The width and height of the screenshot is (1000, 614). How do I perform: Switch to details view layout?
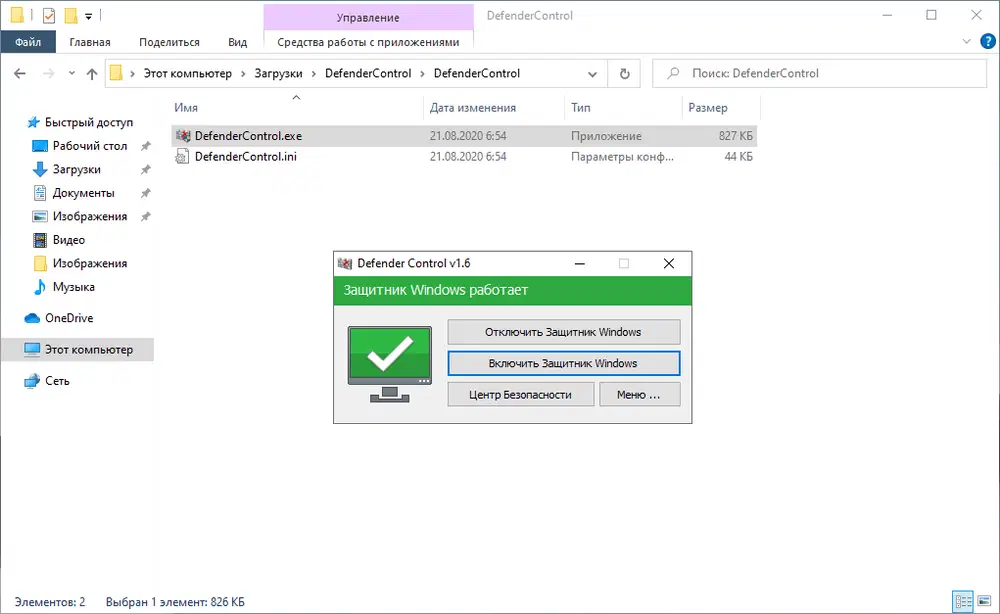pyautogui.click(x=963, y=601)
